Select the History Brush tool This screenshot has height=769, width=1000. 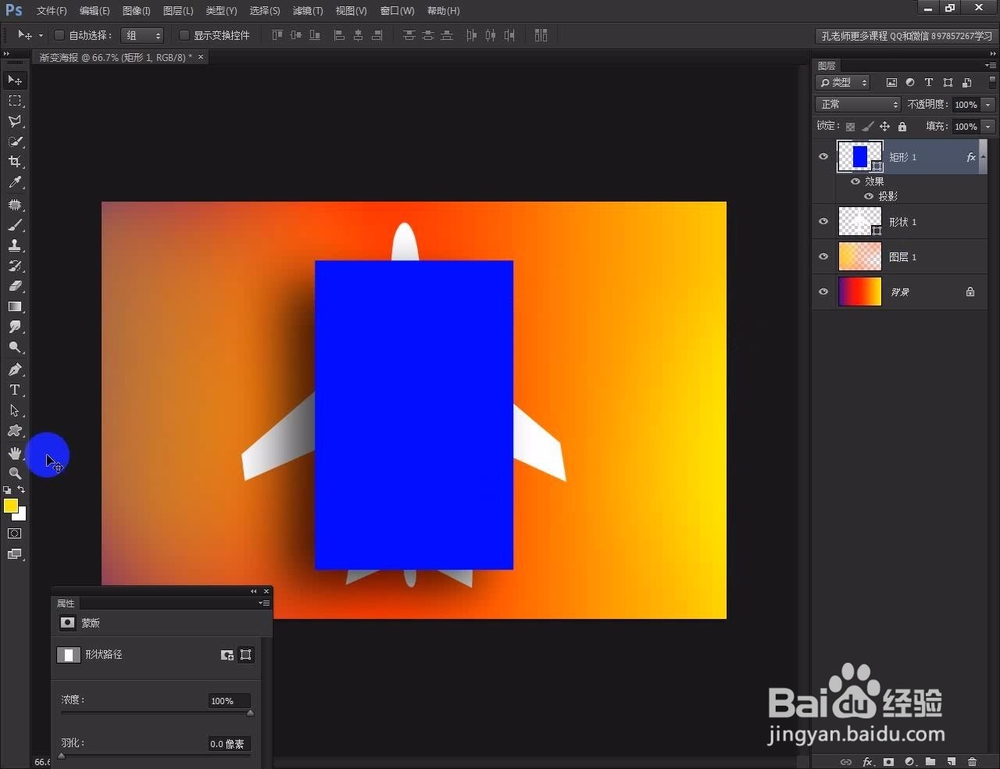click(14, 266)
